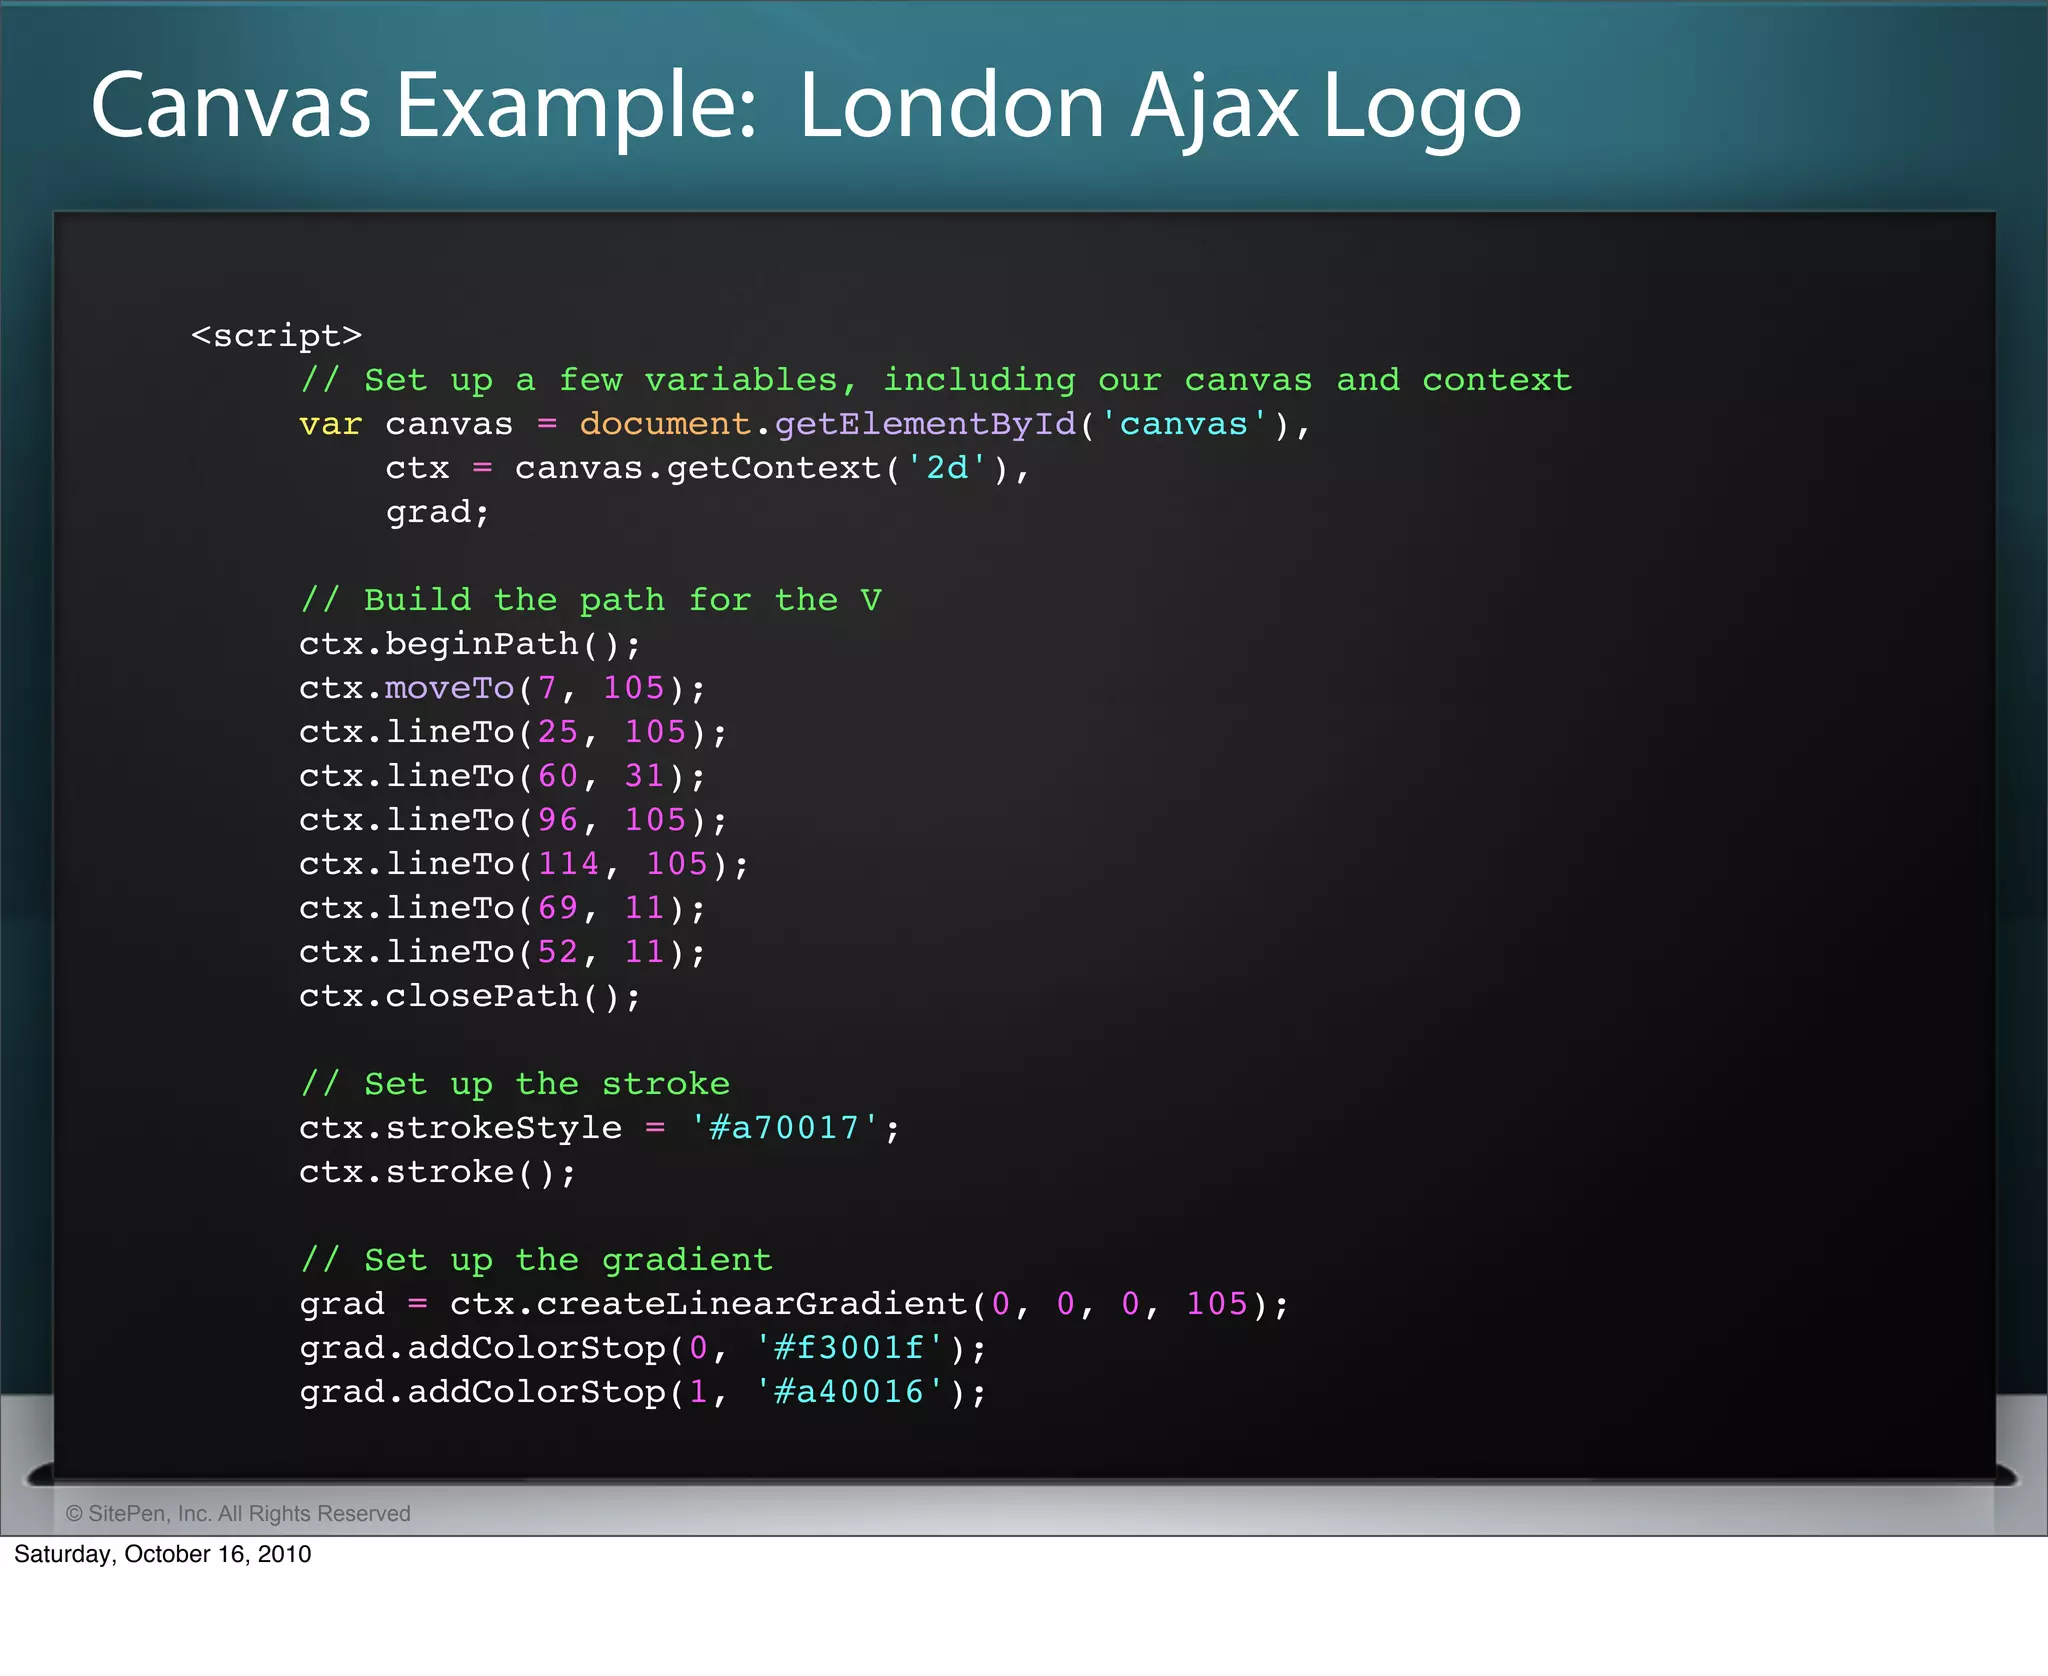Click the ctx.beginPath() line
This screenshot has width=2048, height=1676.
(469, 644)
